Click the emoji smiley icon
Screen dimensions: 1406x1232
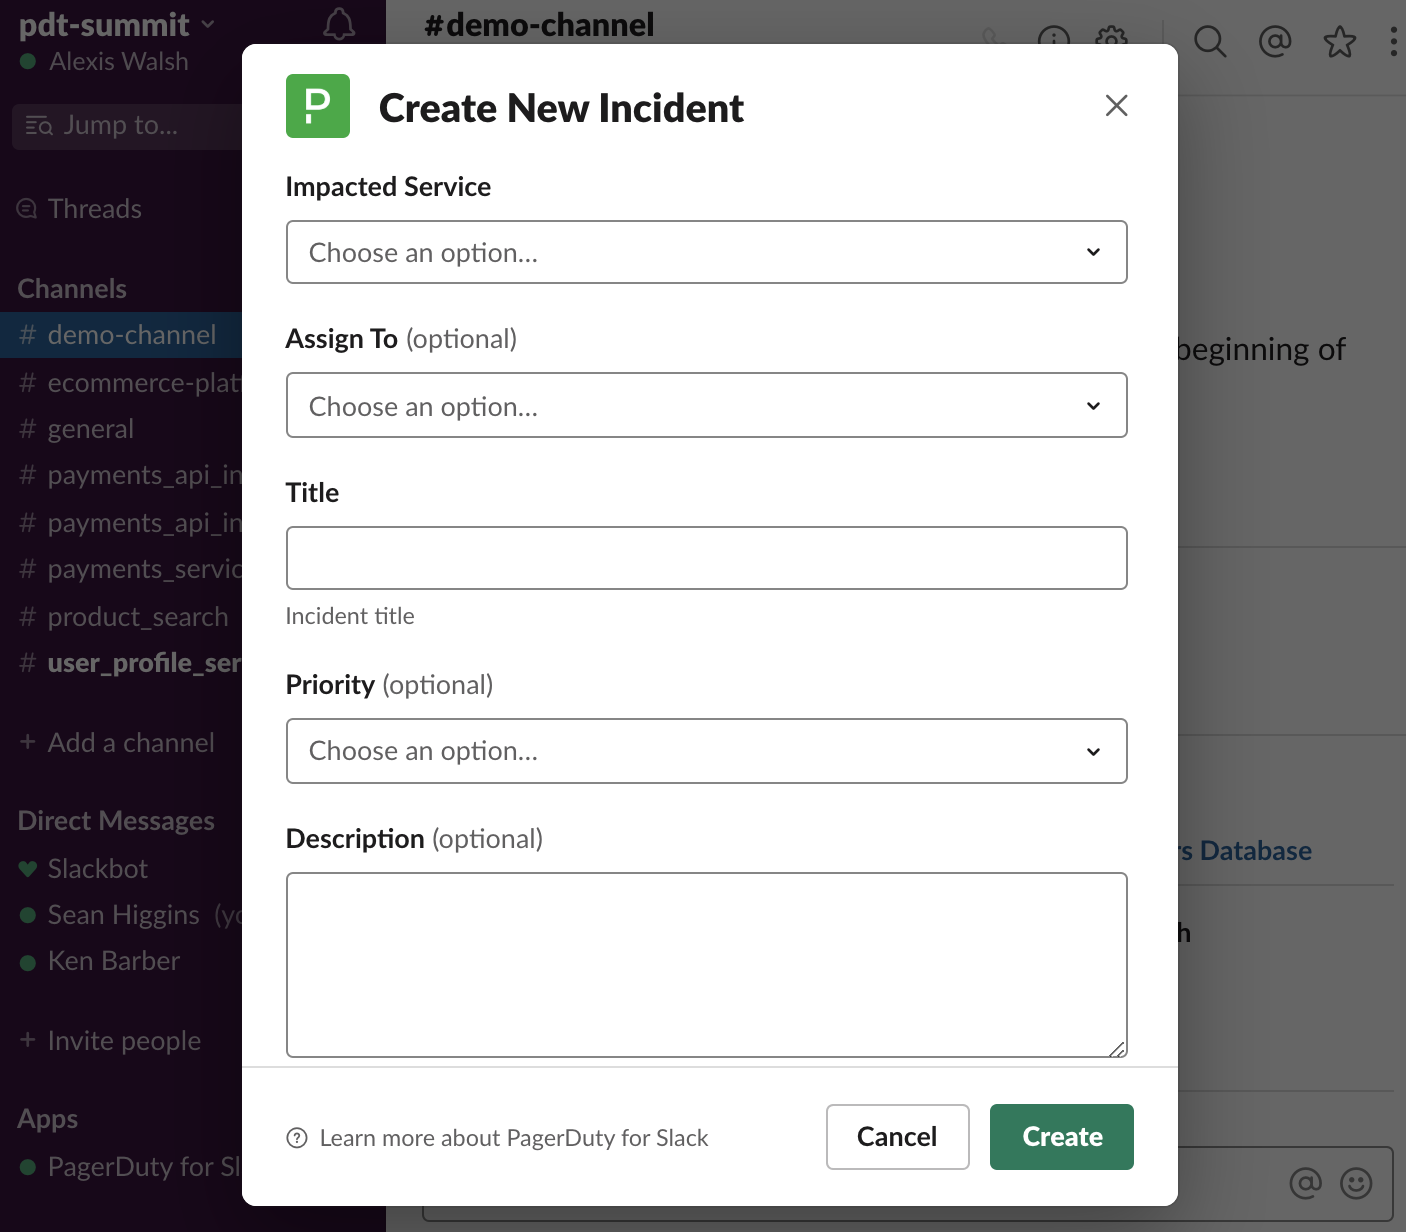[x=1356, y=1183]
